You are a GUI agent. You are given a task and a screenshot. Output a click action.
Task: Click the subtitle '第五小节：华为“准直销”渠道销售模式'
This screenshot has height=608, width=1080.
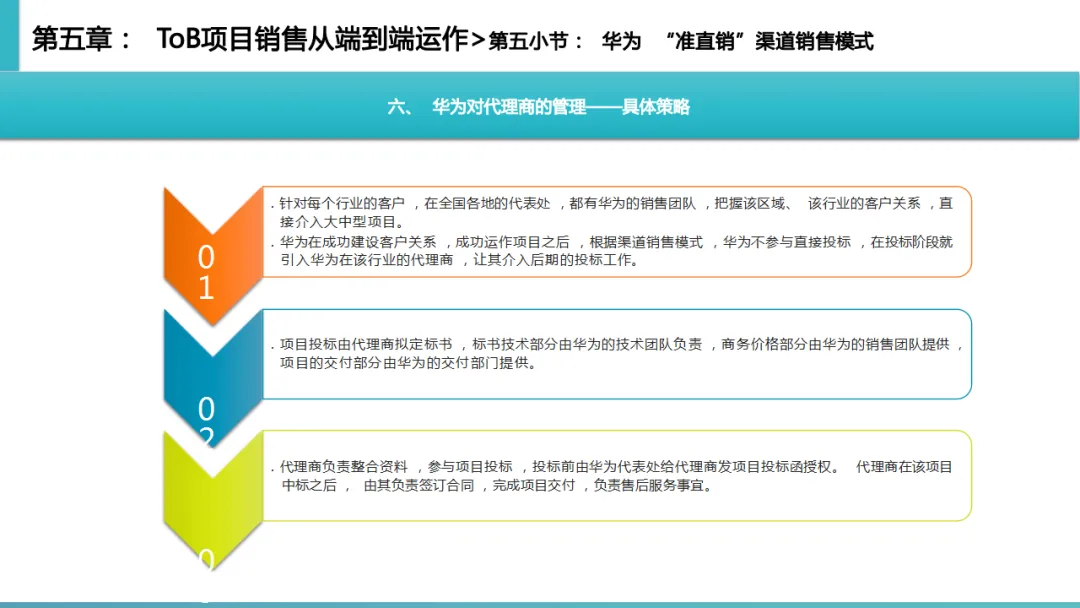pos(681,41)
